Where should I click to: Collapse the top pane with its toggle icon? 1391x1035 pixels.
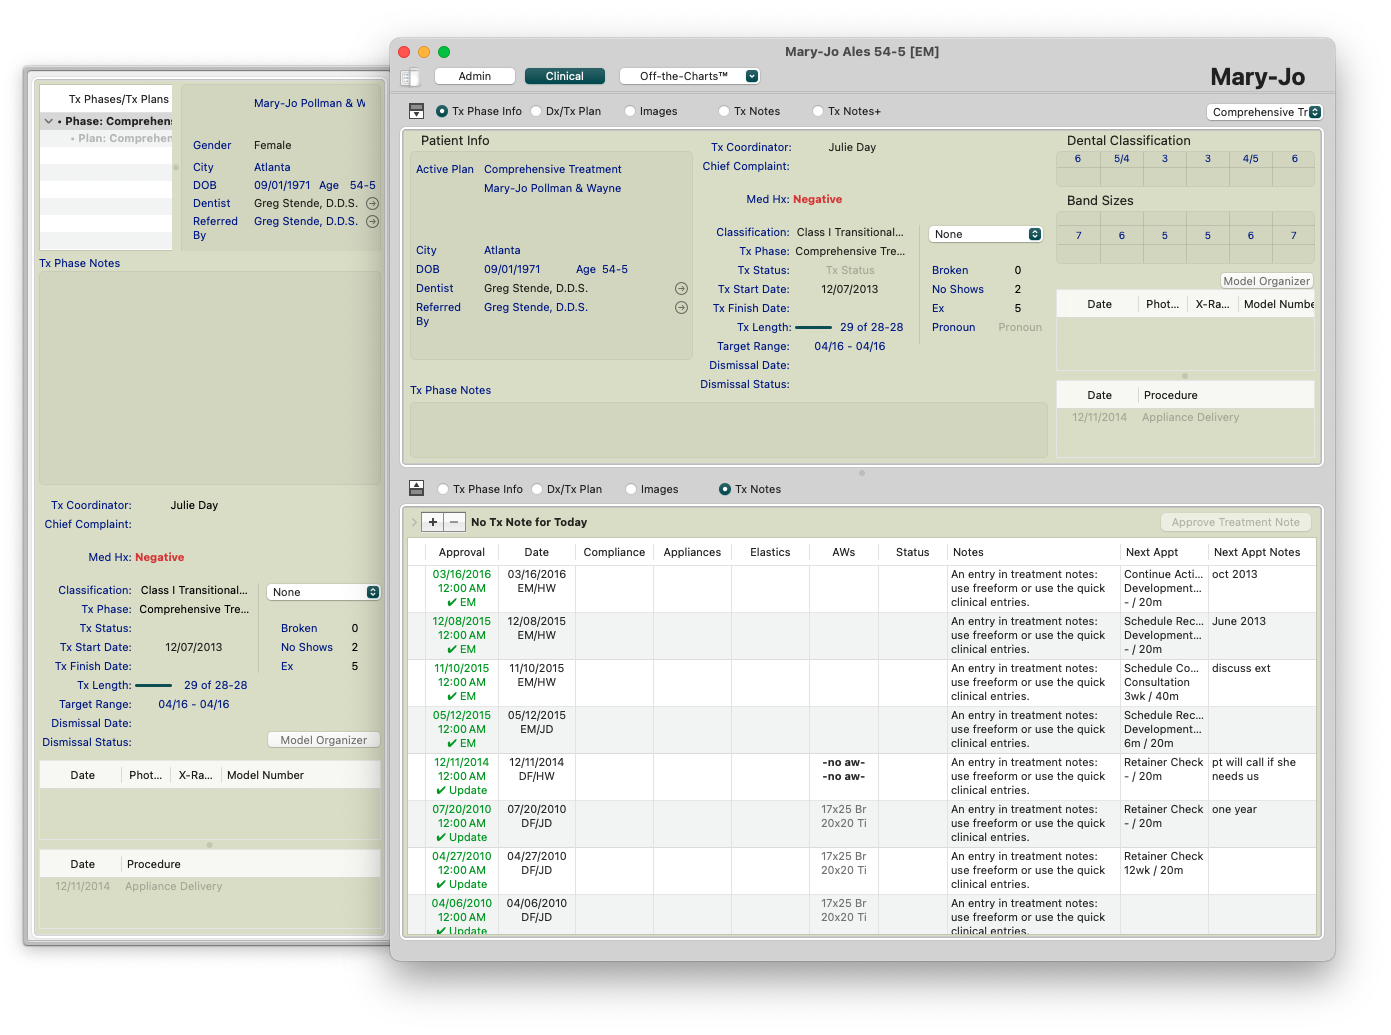(x=417, y=112)
